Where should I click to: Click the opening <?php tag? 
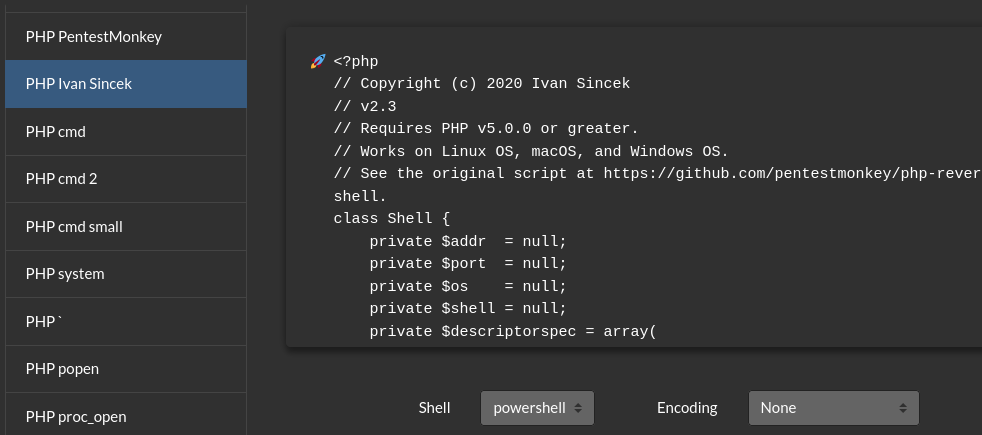pos(356,61)
